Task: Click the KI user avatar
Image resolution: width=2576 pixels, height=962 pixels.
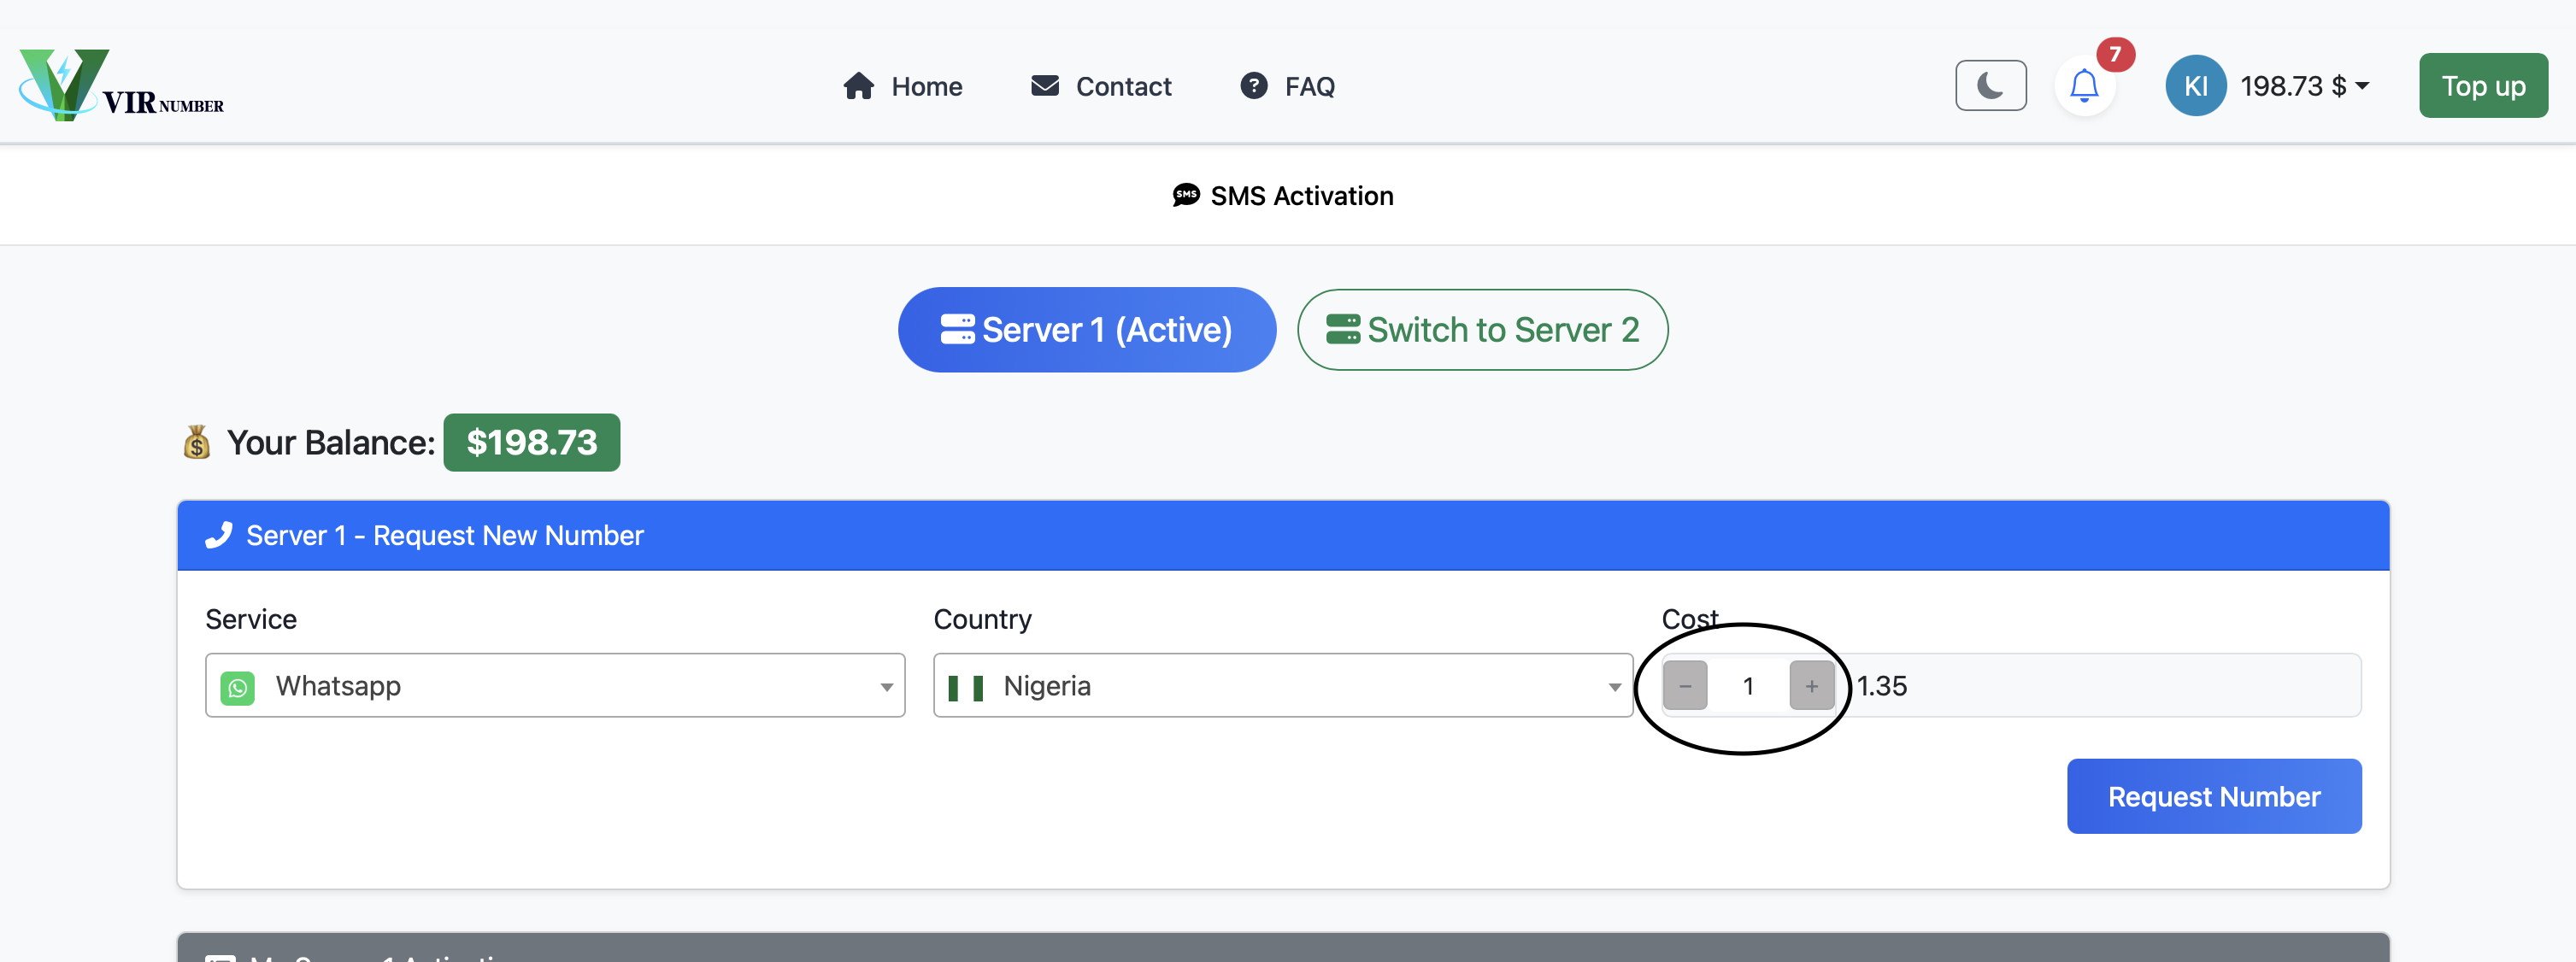Action: 2194,86
